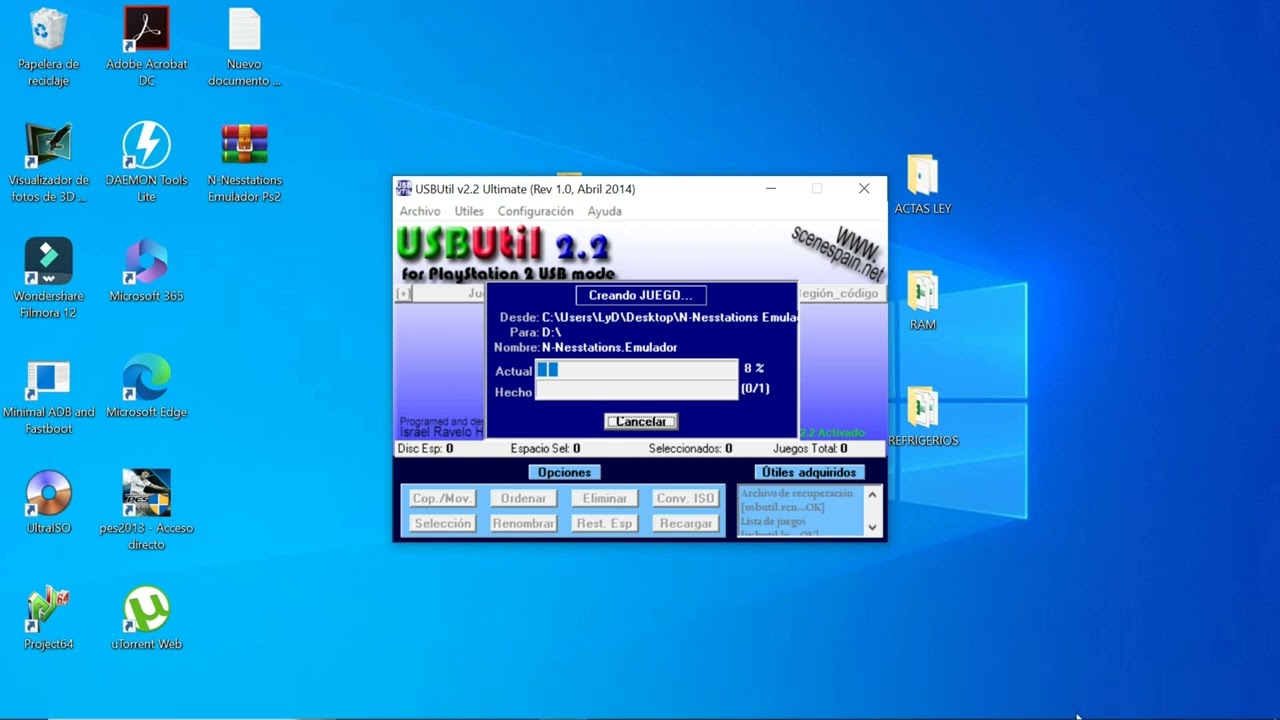This screenshot has width=1280, height=720.
Task: Open the Configuración menu
Action: click(535, 211)
